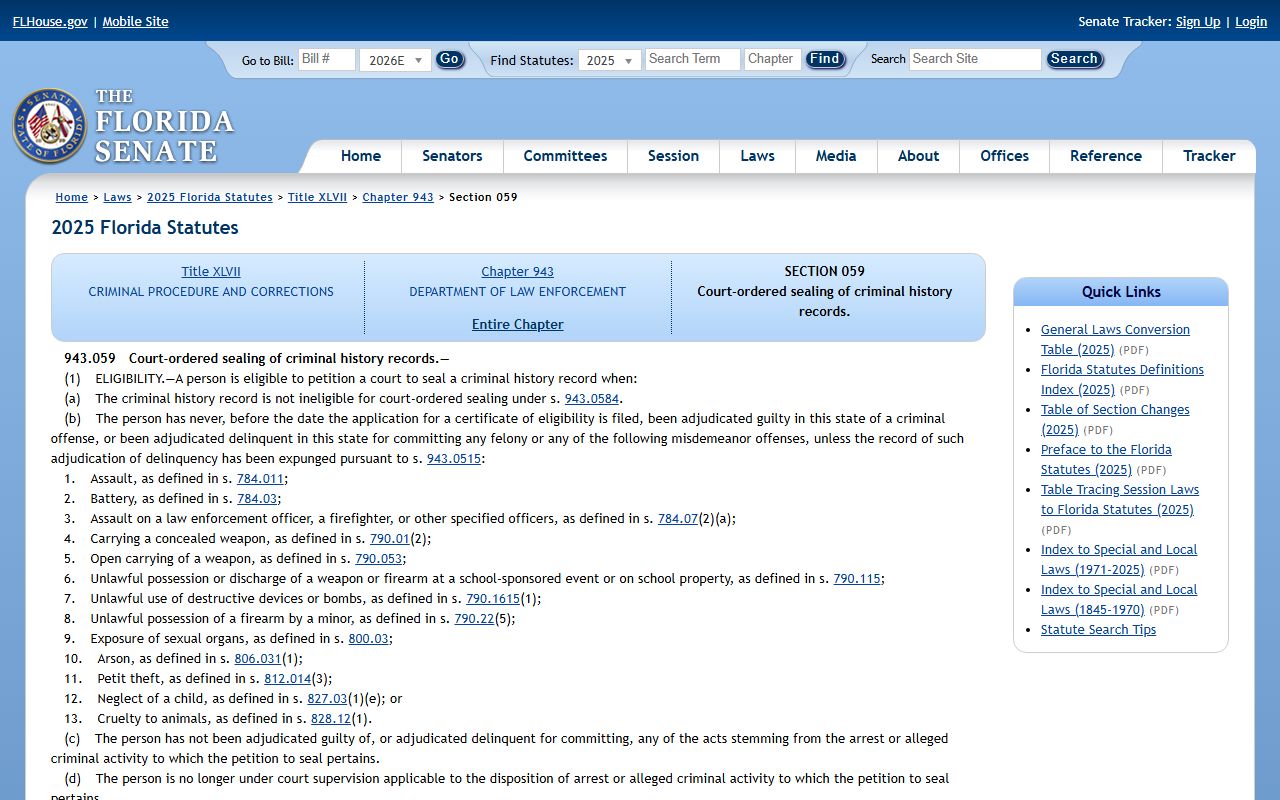Open the Media navigation tab
The image size is (1280, 800).
(x=836, y=156)
